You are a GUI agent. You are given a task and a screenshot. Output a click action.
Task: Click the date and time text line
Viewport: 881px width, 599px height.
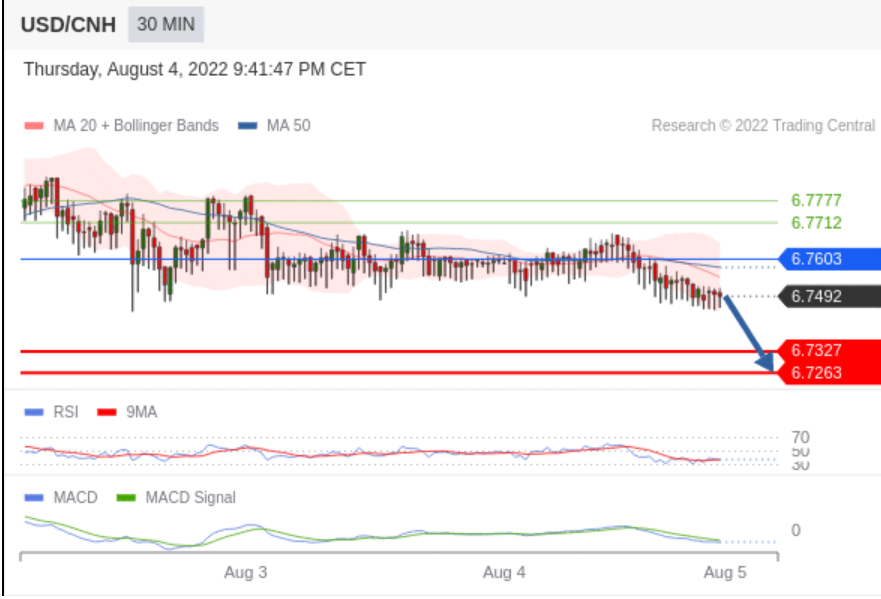[x=194, y=69]
